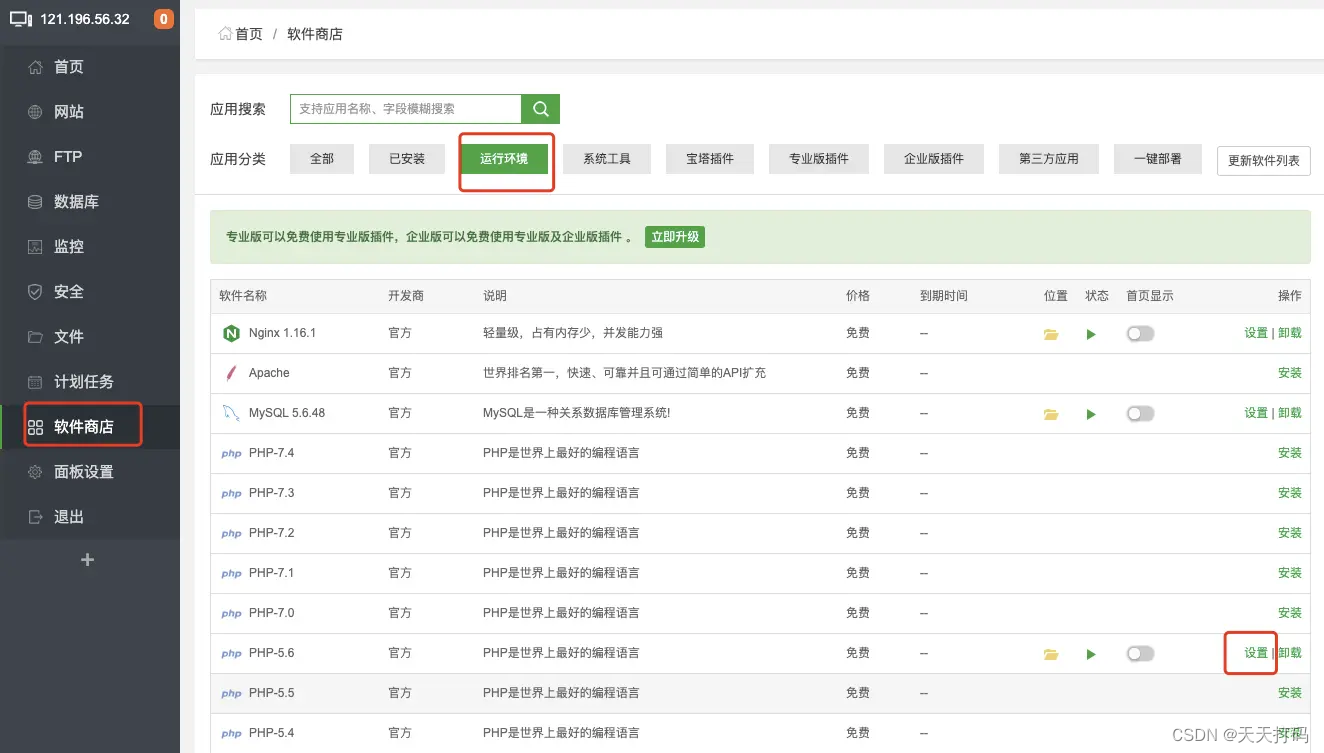This screenshot has height=753, width=1324.
Task: Click the PHP-7.2 php logo icon
Action: pyautogui.click(x=231, y=533)
